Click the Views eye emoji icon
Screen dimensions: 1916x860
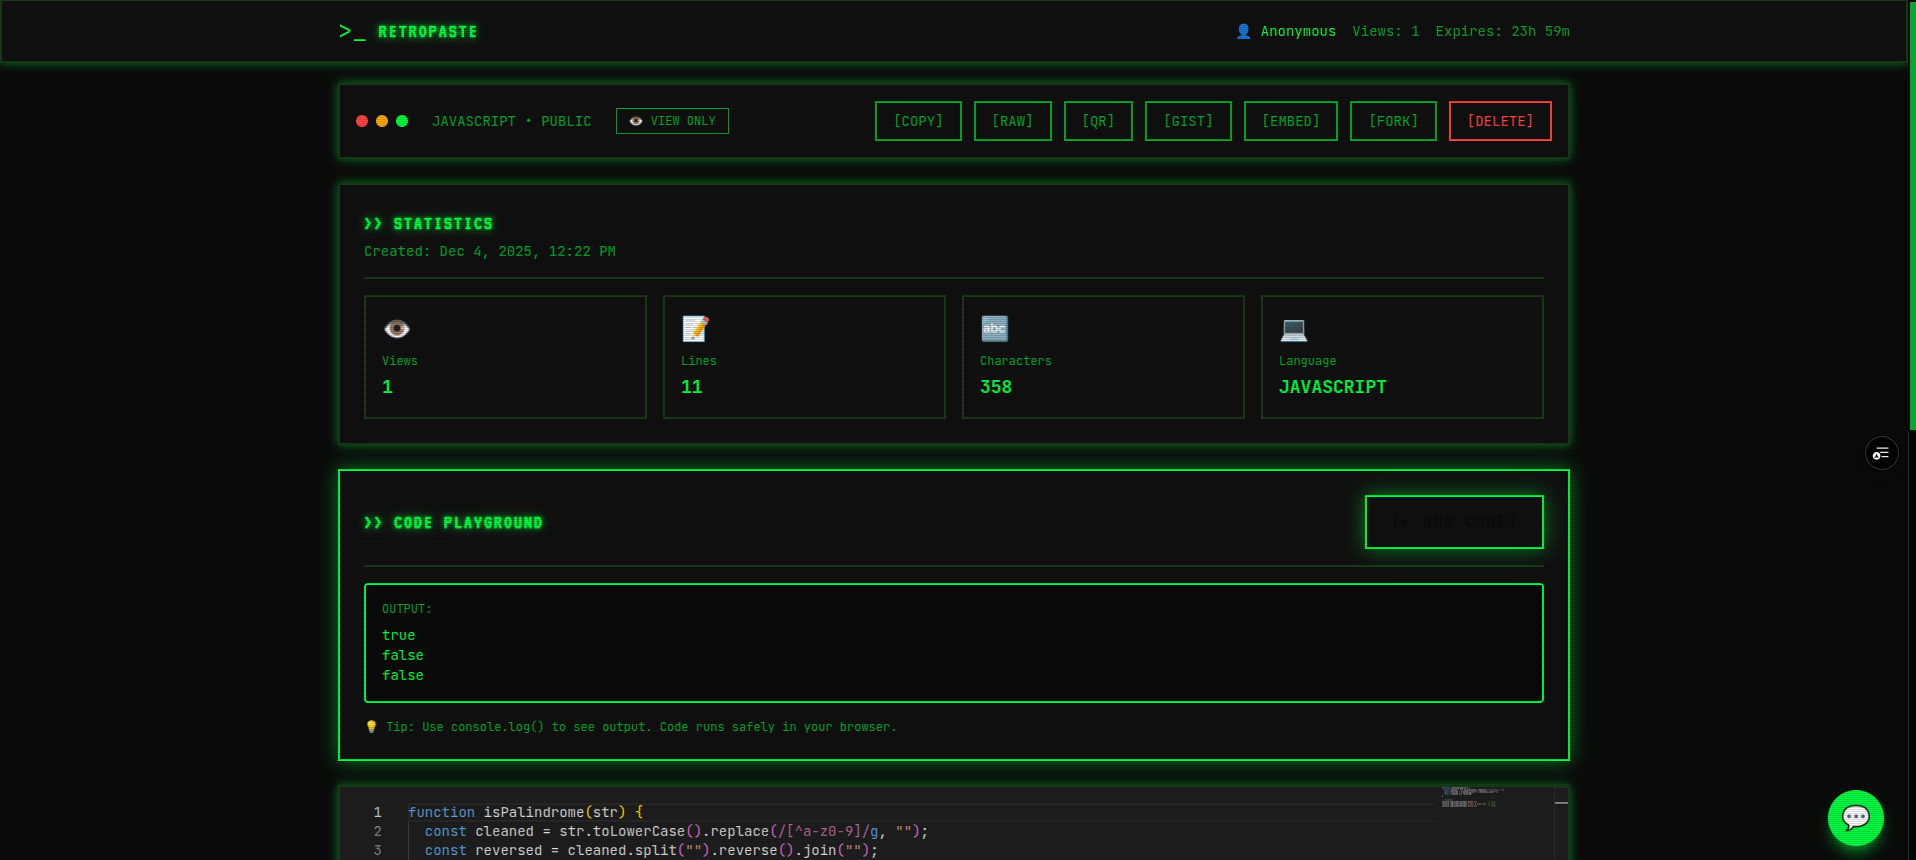point(397,329)
